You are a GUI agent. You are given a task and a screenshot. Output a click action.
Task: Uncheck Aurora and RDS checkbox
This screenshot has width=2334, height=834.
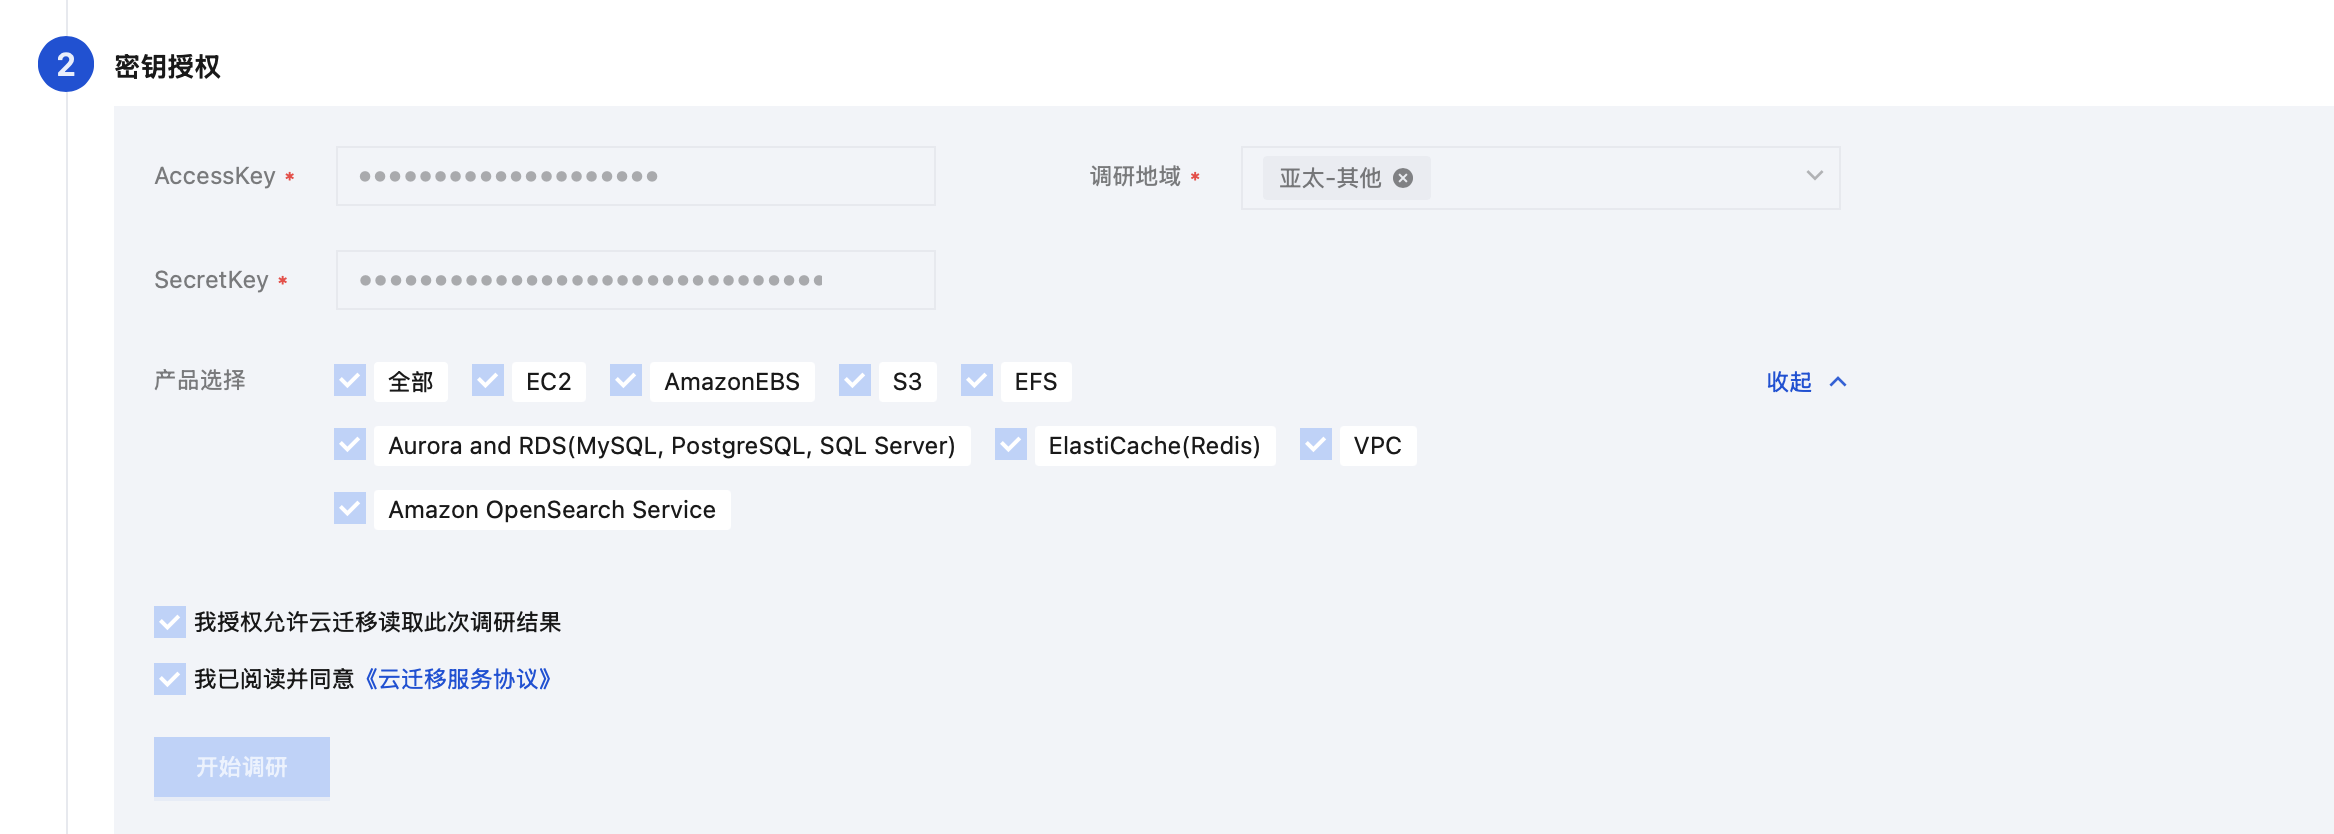350,445
